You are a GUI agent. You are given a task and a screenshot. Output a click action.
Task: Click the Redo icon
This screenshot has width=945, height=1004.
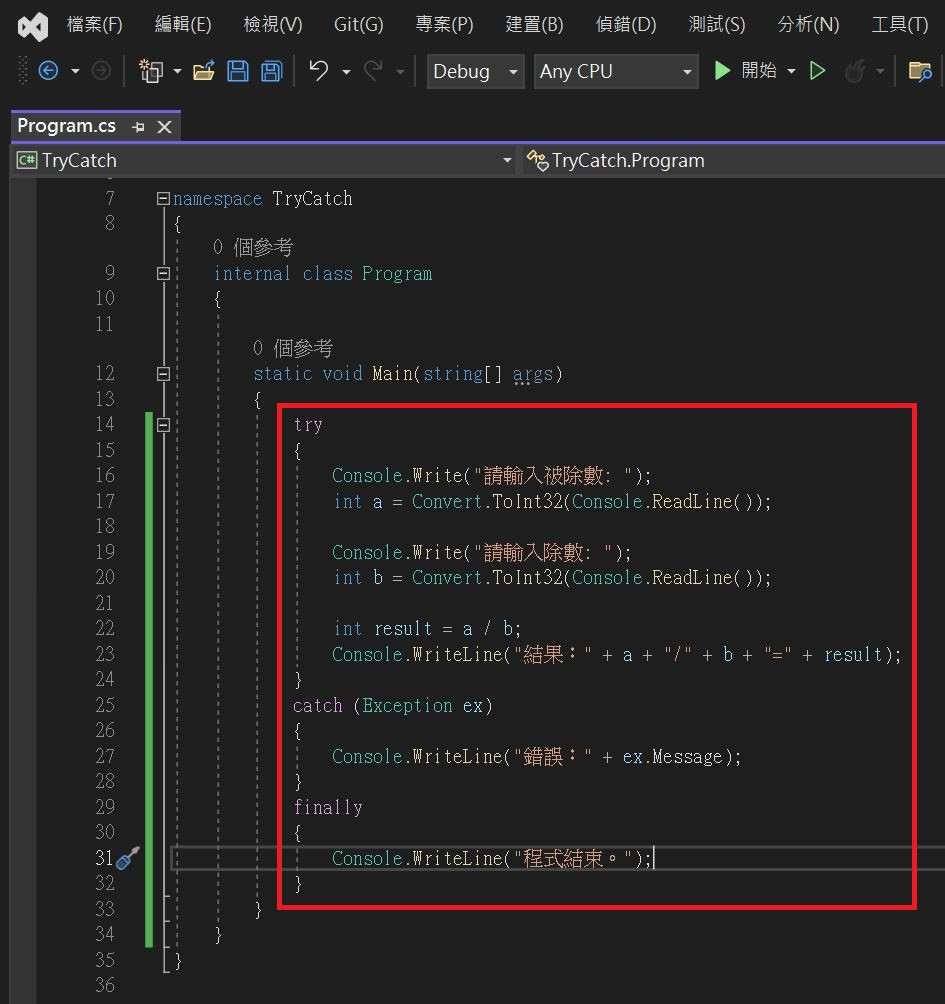[x=373, y=70]
